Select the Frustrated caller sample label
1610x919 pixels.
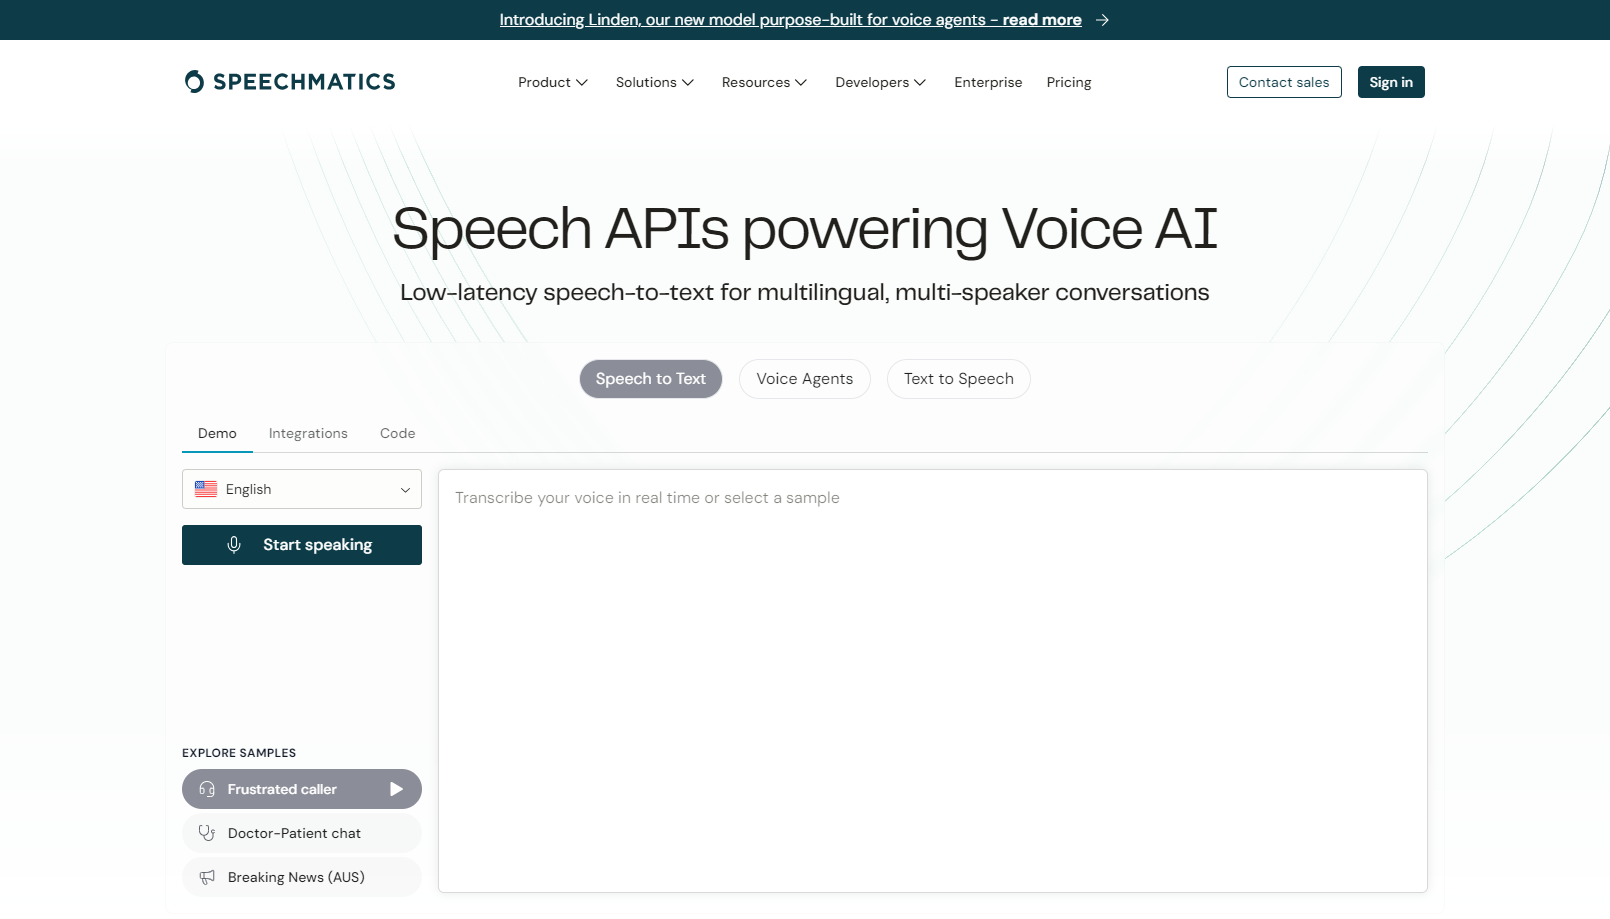coord(282,789)
